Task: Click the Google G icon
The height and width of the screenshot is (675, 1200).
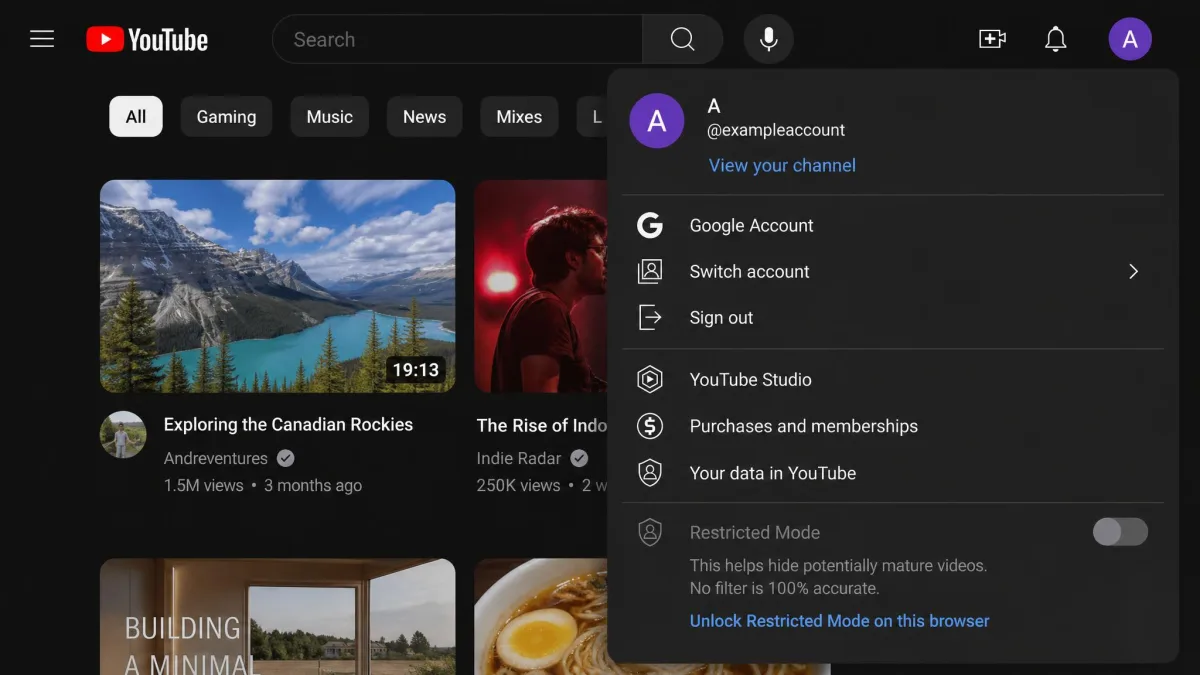Action: point(650,225)
